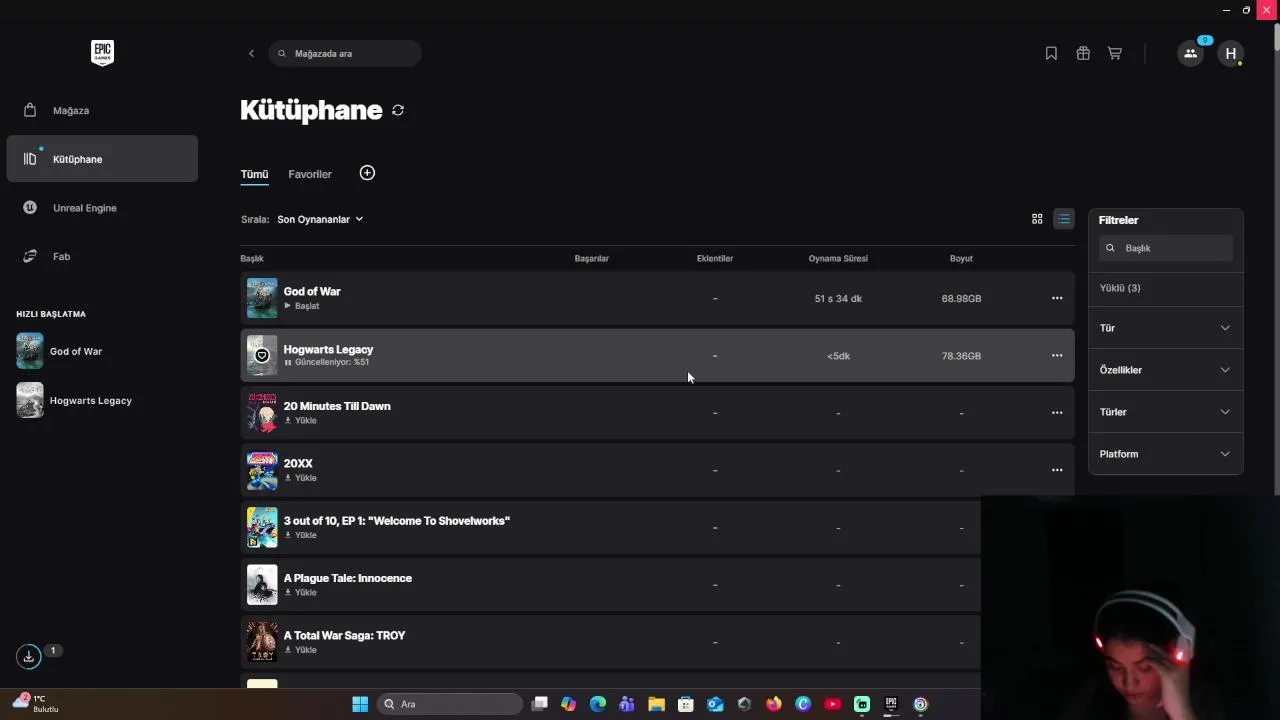1280x720 pixels.
Task: Click the Hogwarts Legacy list thumbnail
Action: point(262,355)
